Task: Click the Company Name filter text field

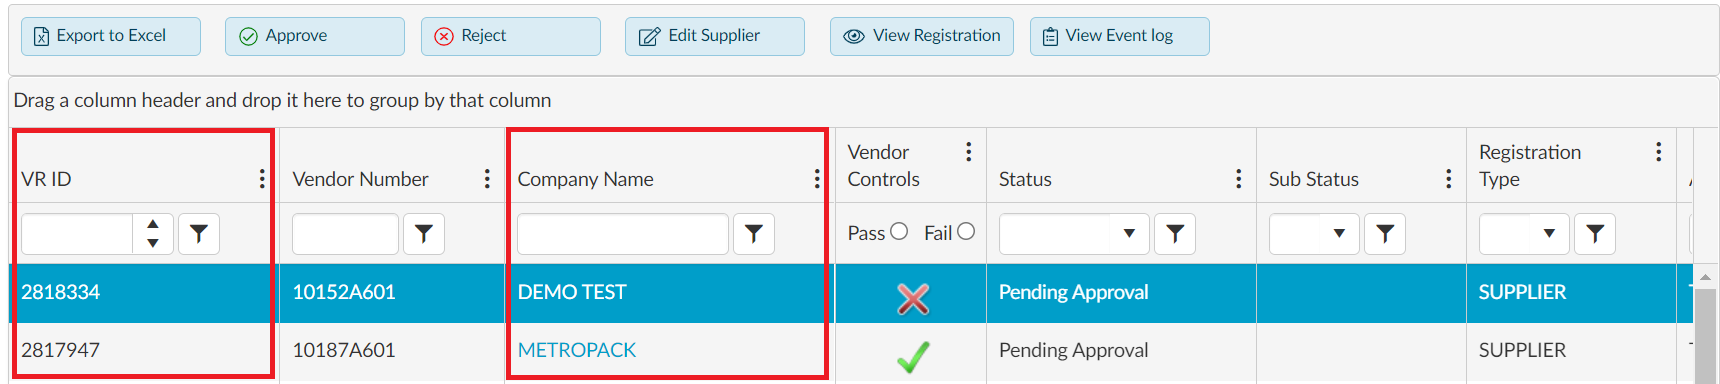Action: point(623,234)
